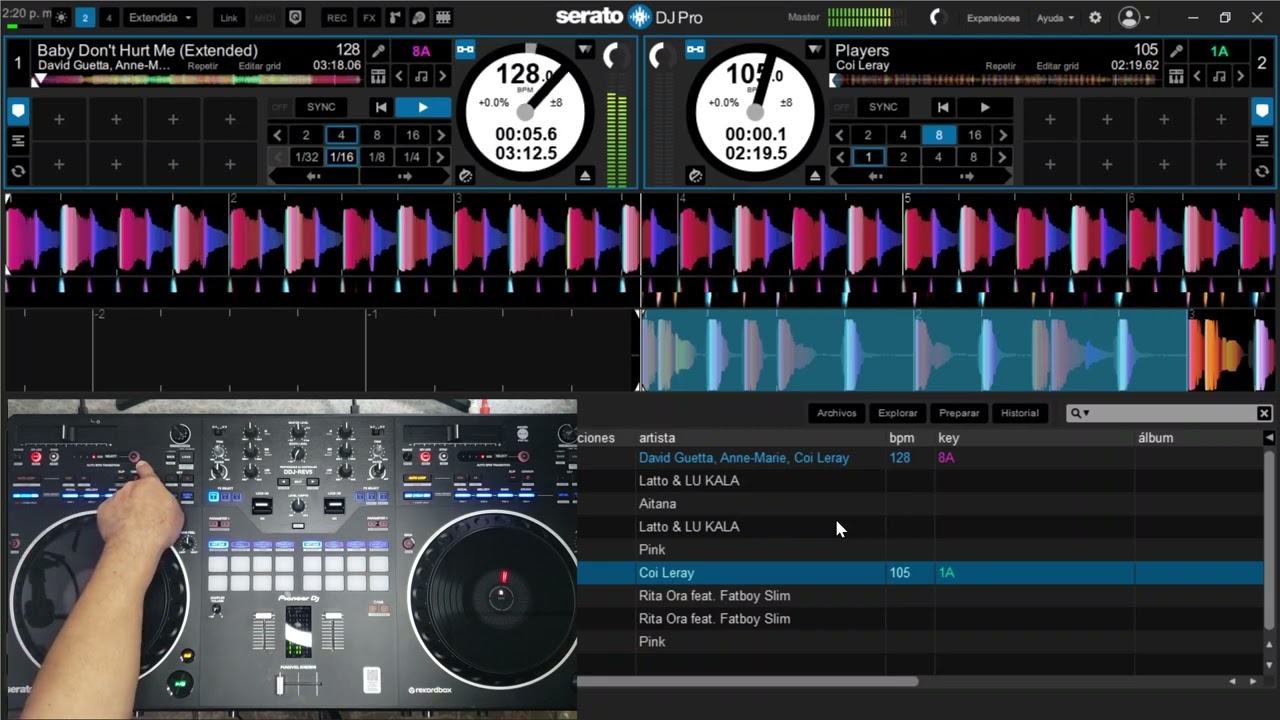Select deck 2 hot cue tab icon
Image resolution: width=1280 pixels, height=720 pixels.
point(1262,112)
